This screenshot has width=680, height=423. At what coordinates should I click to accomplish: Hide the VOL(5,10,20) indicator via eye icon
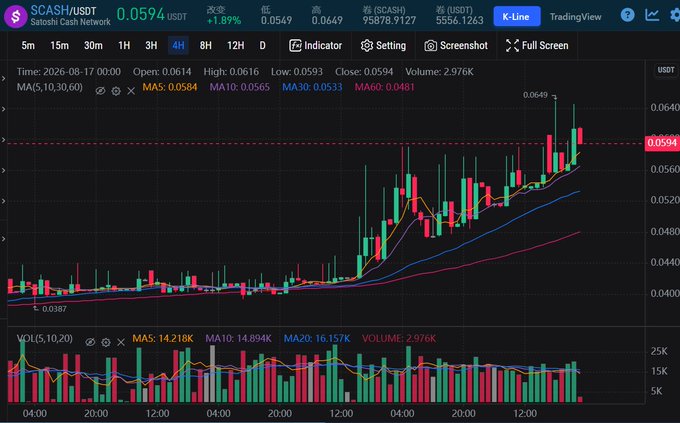pos(90,342)
